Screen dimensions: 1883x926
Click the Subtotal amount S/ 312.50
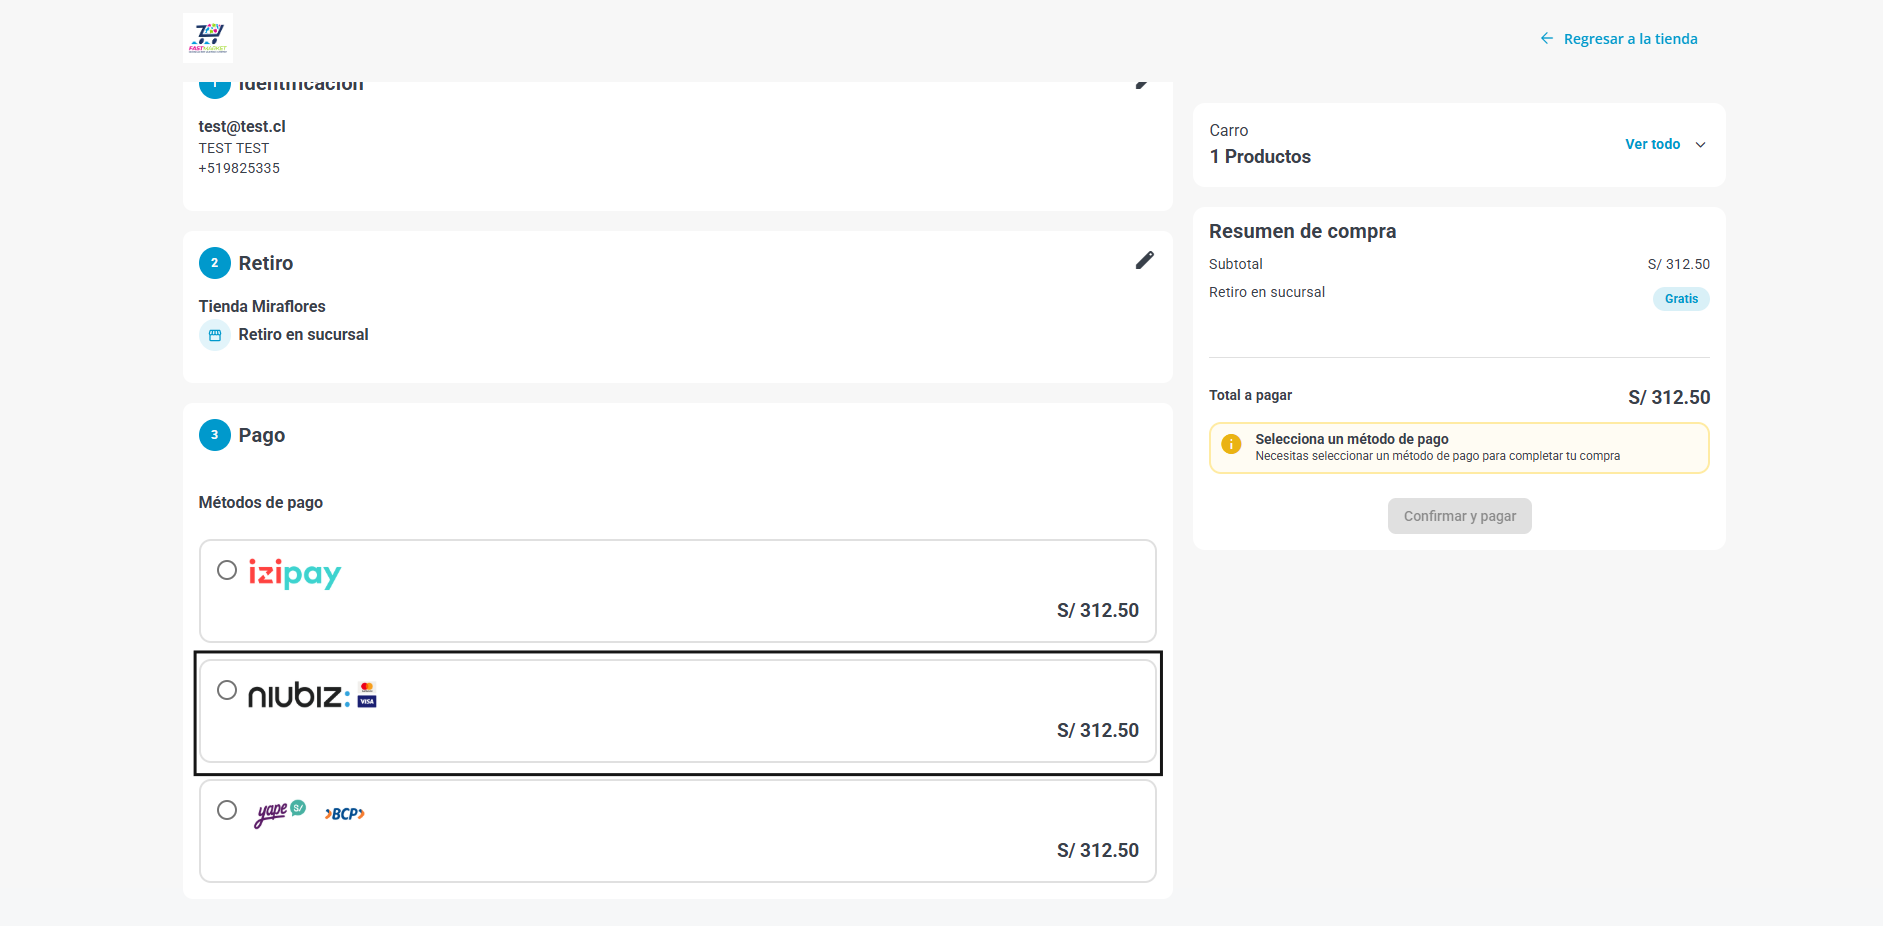[1679, 264]
